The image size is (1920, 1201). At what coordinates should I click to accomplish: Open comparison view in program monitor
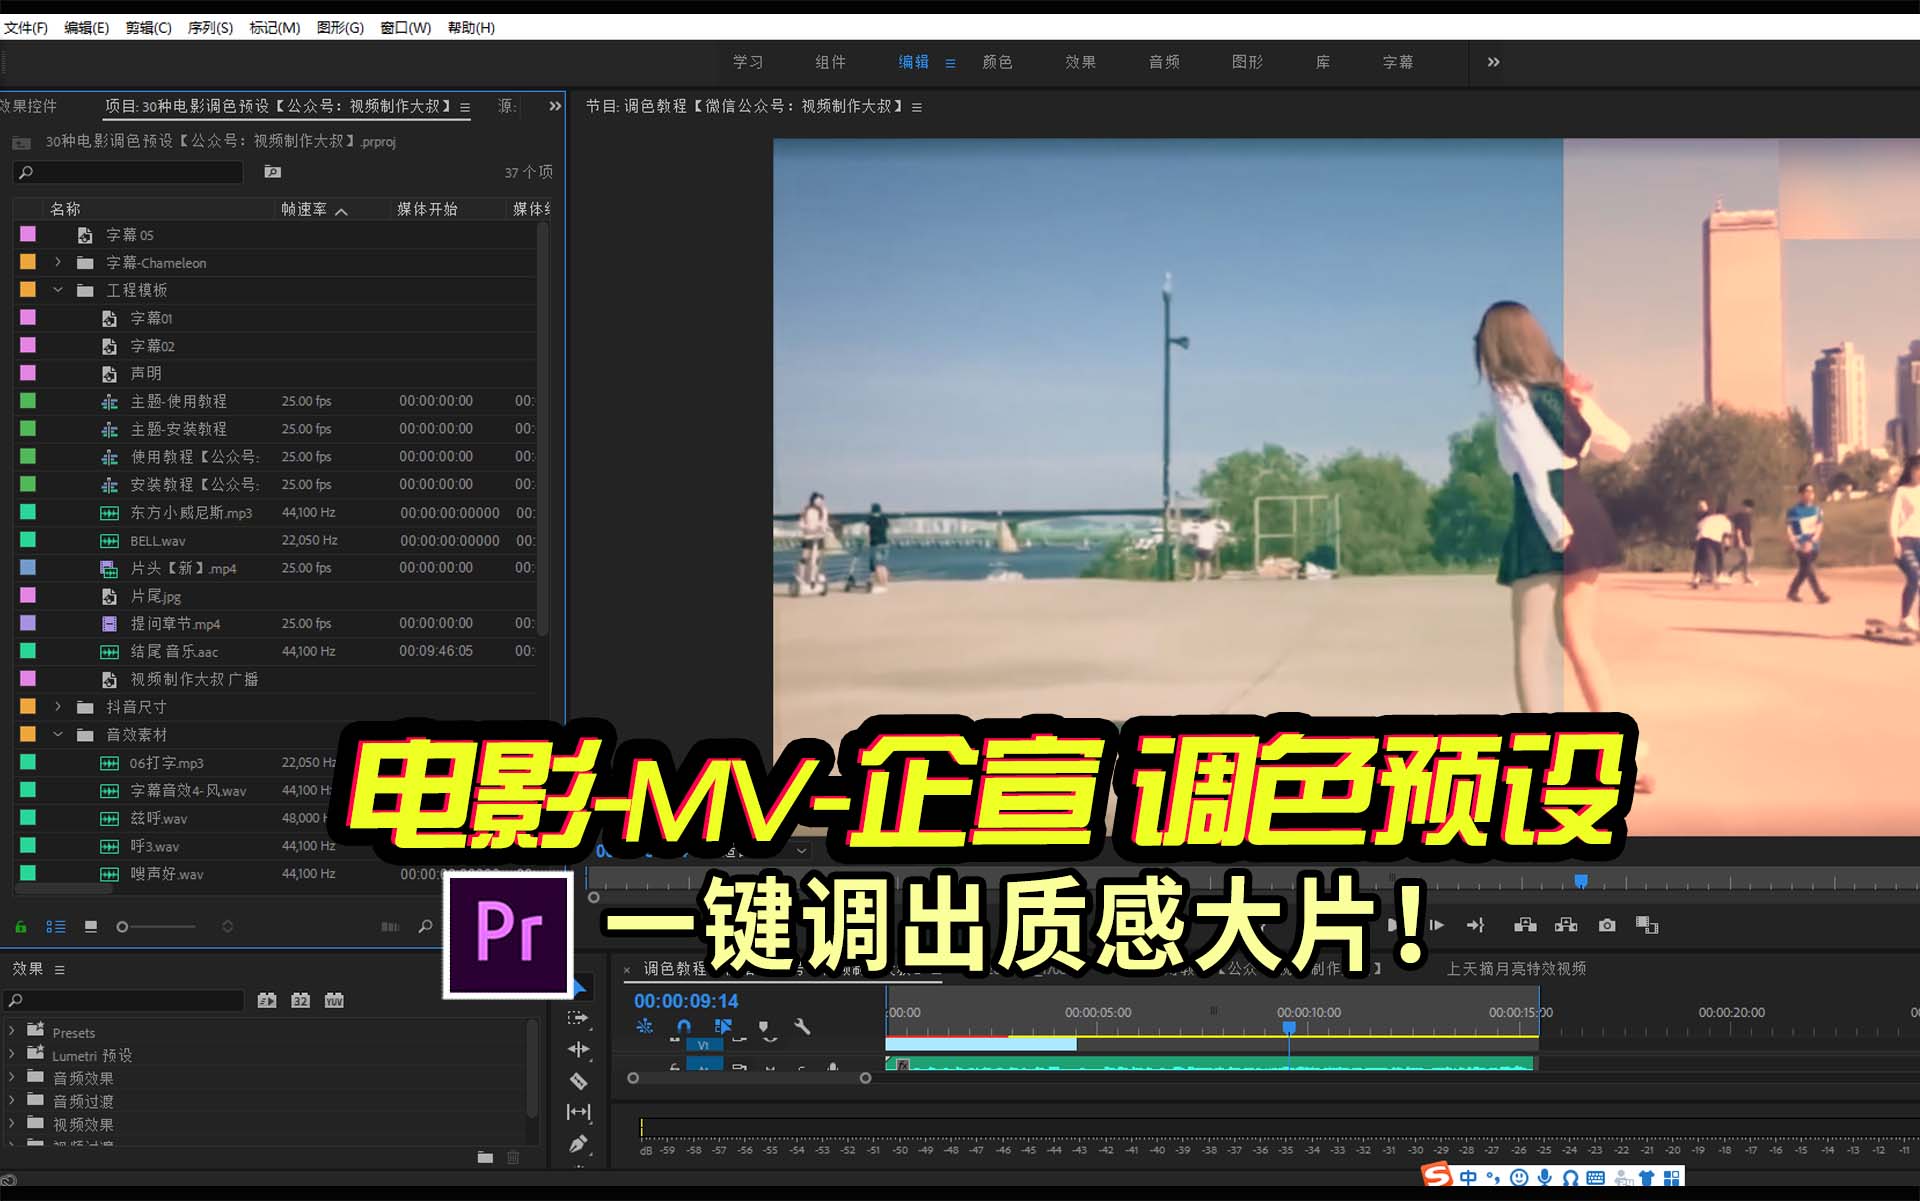[1647, 925]
